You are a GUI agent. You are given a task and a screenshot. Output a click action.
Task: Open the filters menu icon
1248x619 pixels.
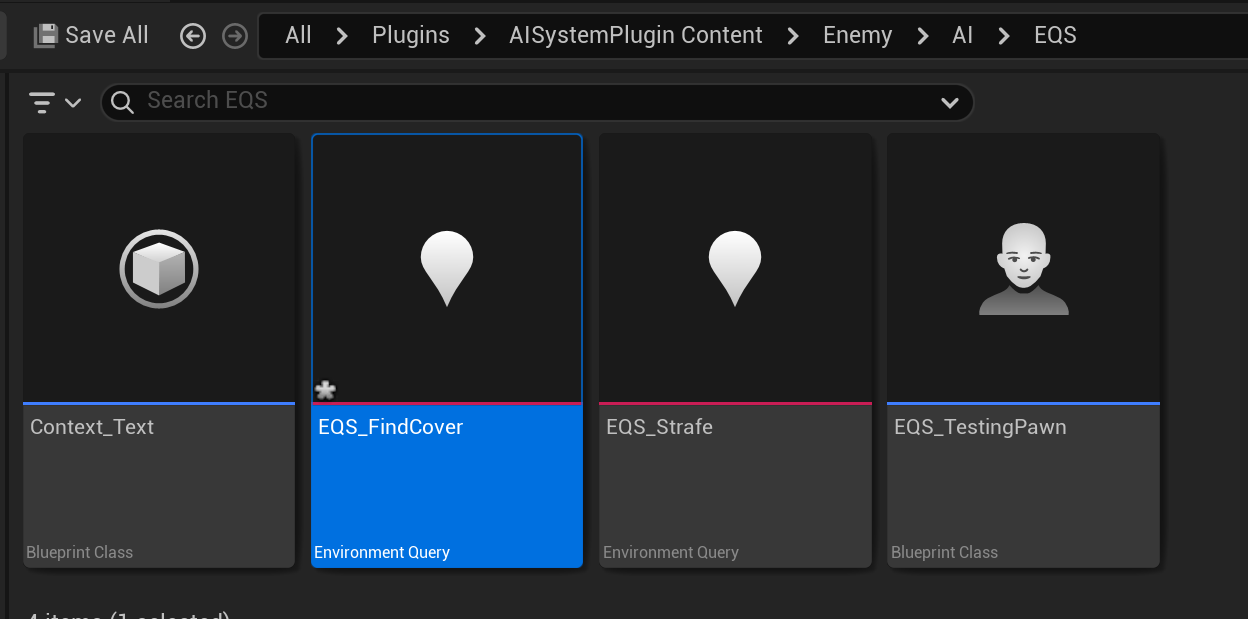tap(54, 102)
